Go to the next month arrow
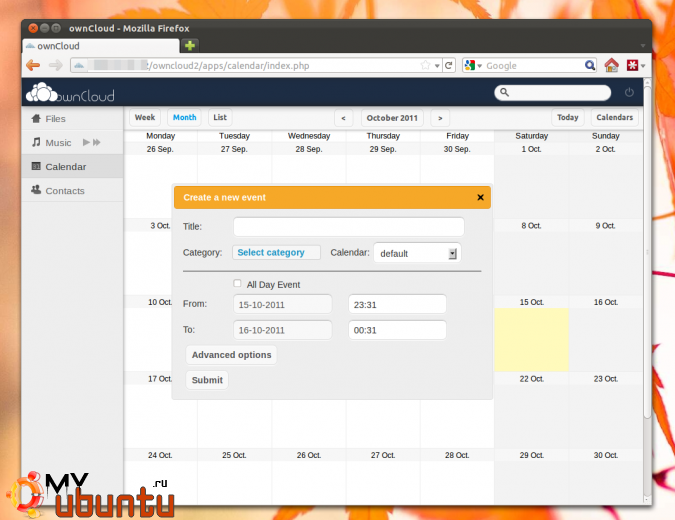The height and width of the screenshot is (520, 675). pos(440,118)
